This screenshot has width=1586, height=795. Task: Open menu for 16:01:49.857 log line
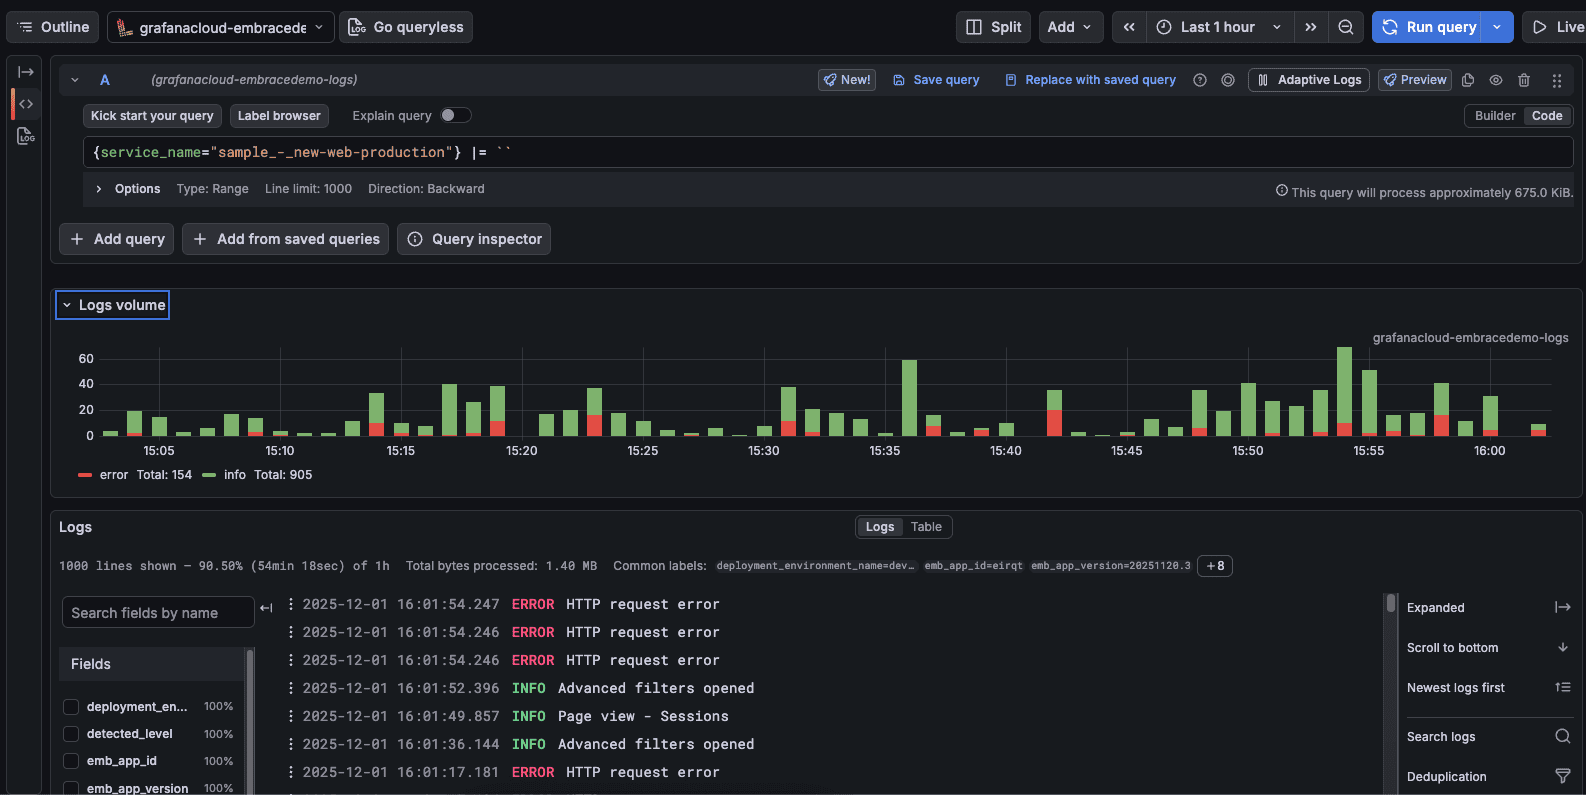click(291, 716)
